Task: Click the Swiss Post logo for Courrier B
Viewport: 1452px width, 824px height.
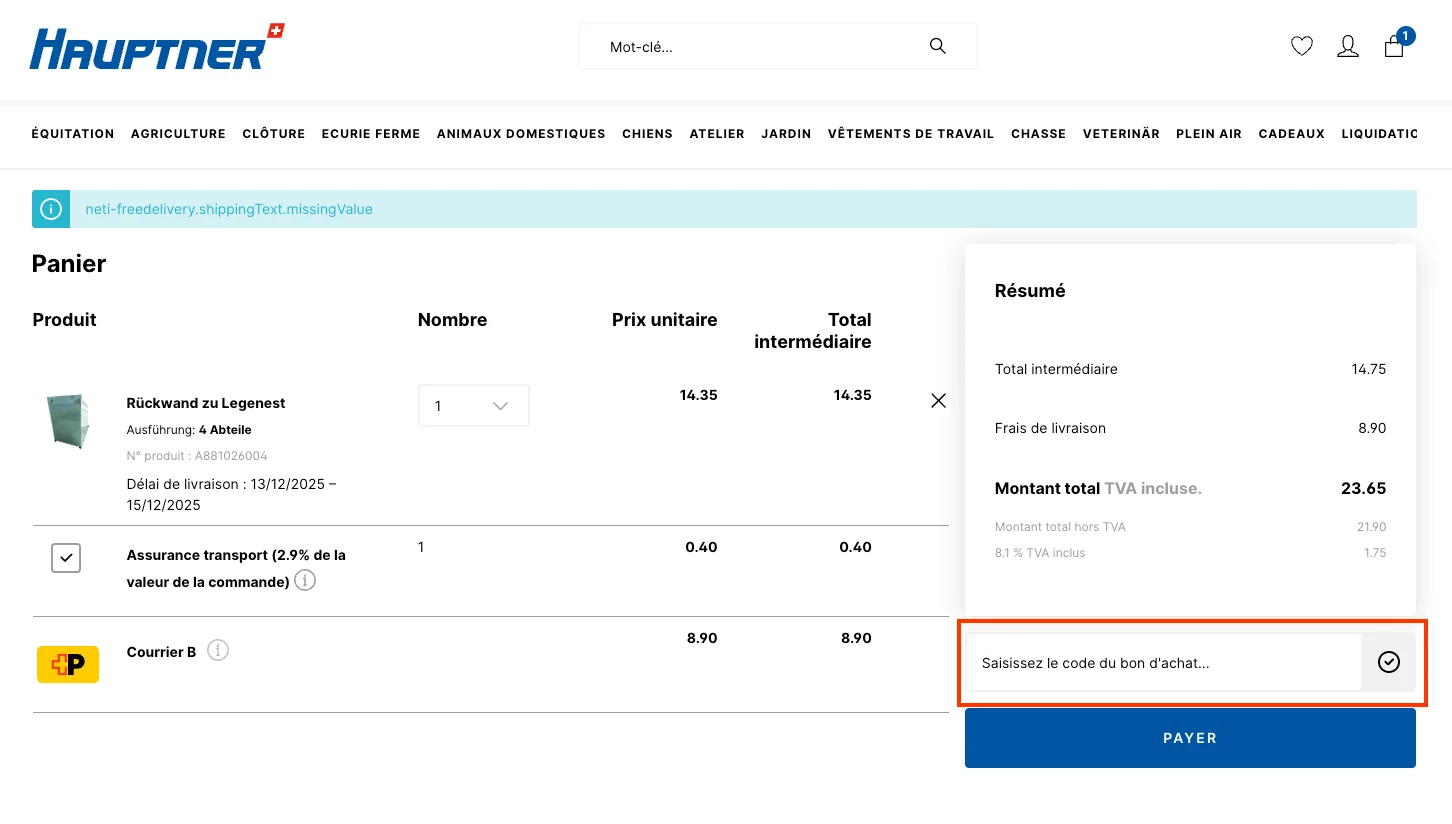Action: (67, 663)
